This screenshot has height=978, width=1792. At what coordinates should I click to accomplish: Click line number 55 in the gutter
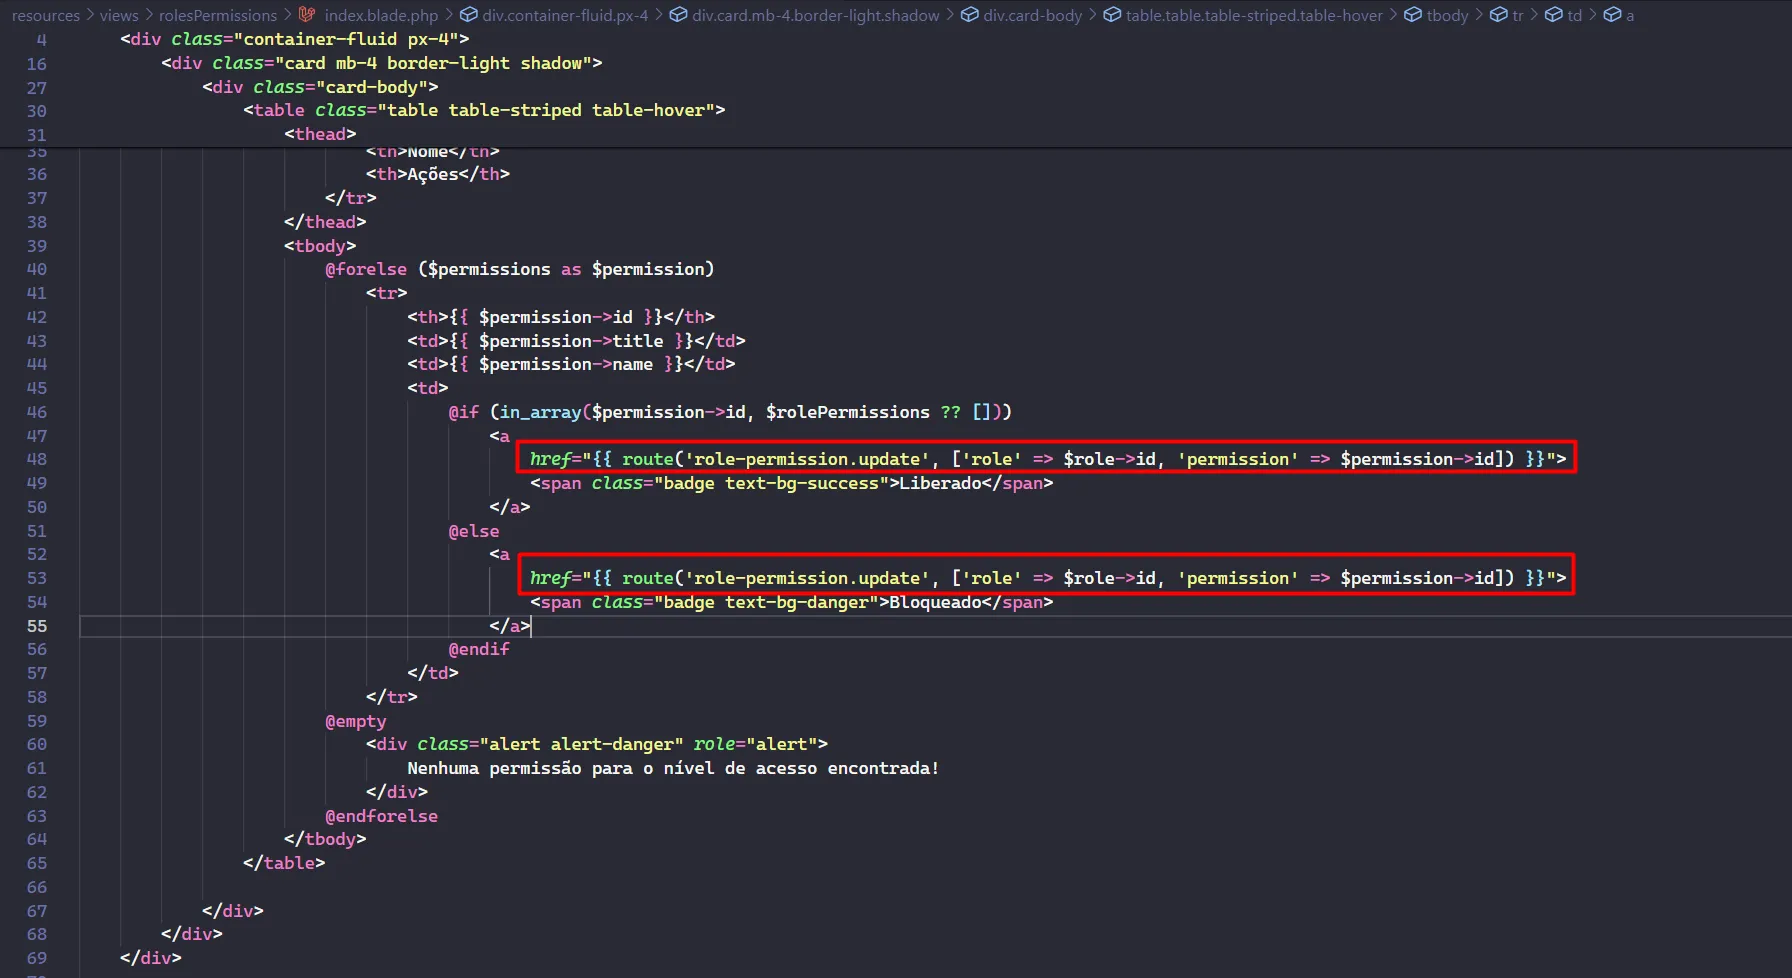click(37, 626)
